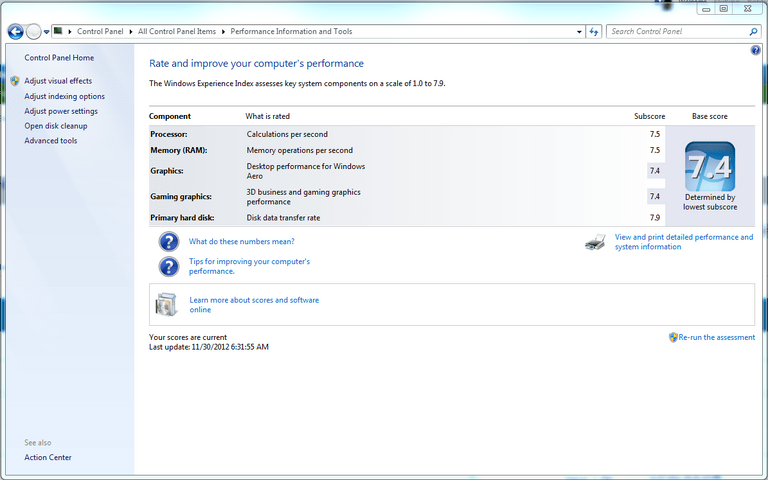Image resolution: width=768 pixels, height=480 pixels.
Task: Click the 7.4 base score badge
Action: pos(710,167)
